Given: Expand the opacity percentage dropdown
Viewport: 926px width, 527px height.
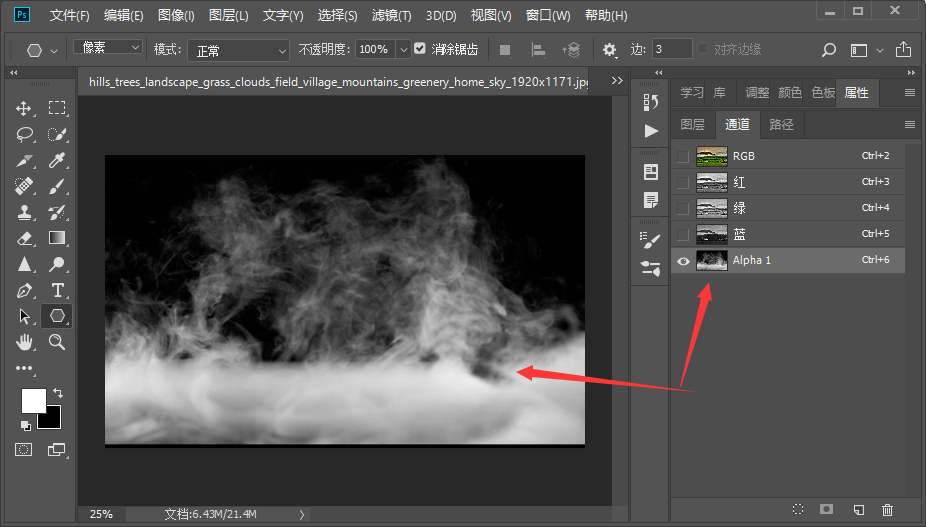Looking at the screenshot, I should click(x=404, y=50).
